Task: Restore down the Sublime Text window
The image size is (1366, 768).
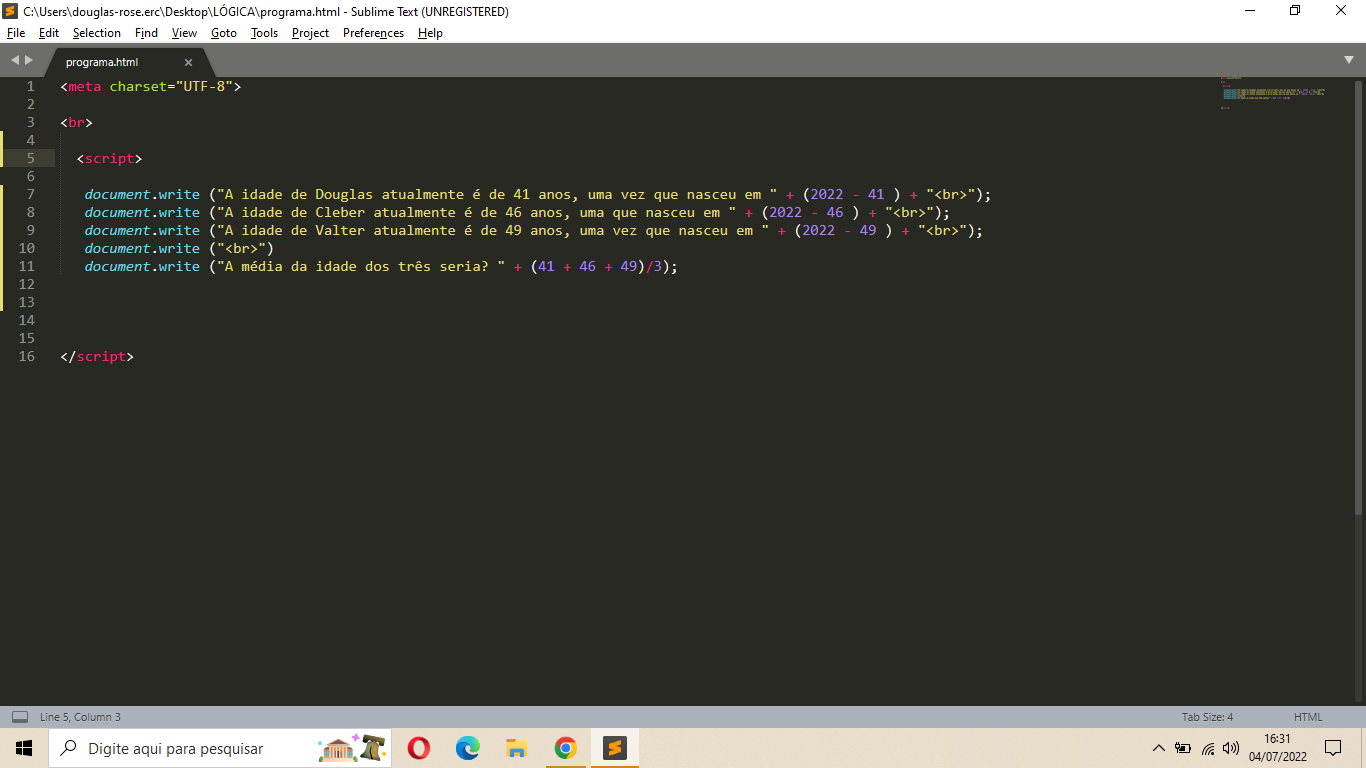Action: [1296, 11]
